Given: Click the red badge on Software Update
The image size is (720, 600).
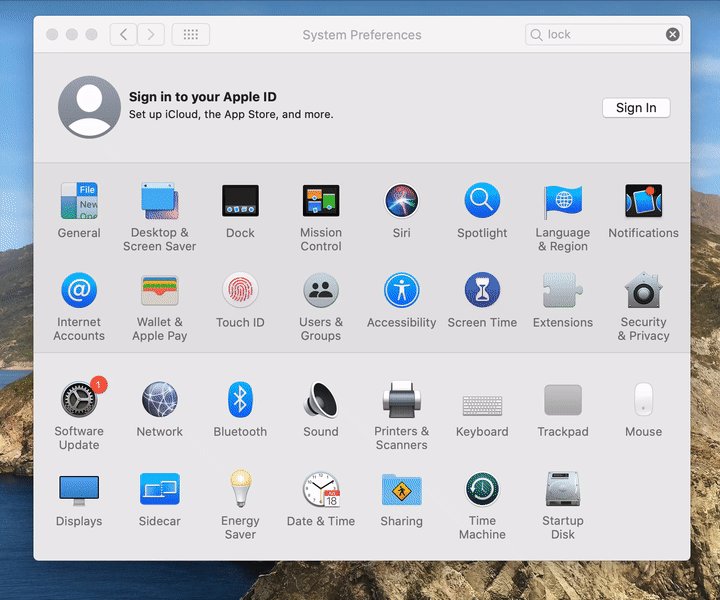Looking at the screenshot, I should (98, 385).
